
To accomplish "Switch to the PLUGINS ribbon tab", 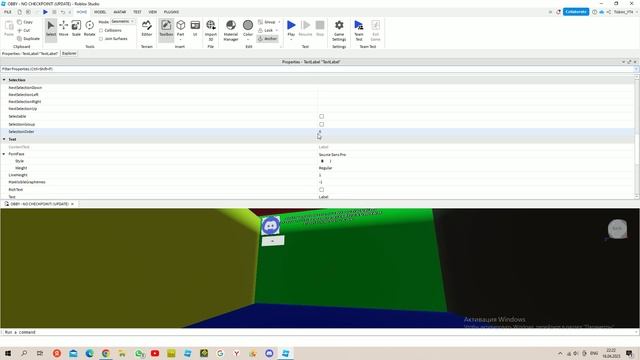I will pos(171,12).
